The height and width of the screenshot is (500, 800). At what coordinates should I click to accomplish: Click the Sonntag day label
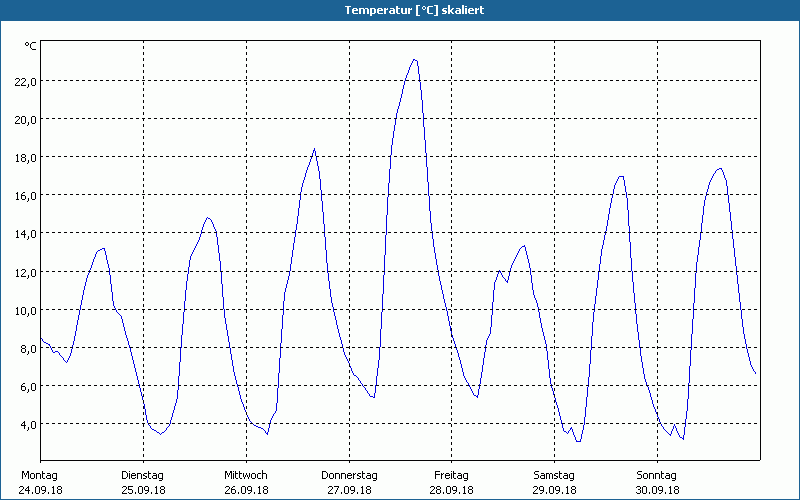(x=657, y=476)
